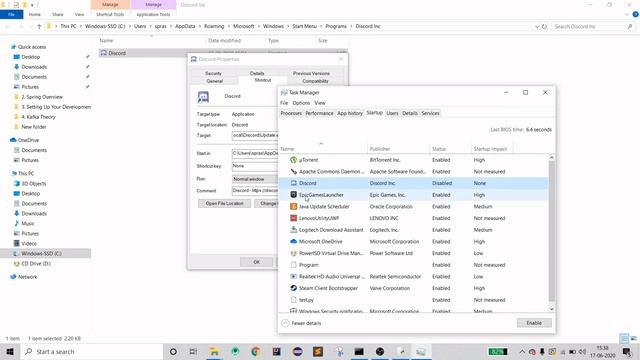Open File Explorer from the taskbar
Screen dimensions: 640x360
(x=214, y=351)
